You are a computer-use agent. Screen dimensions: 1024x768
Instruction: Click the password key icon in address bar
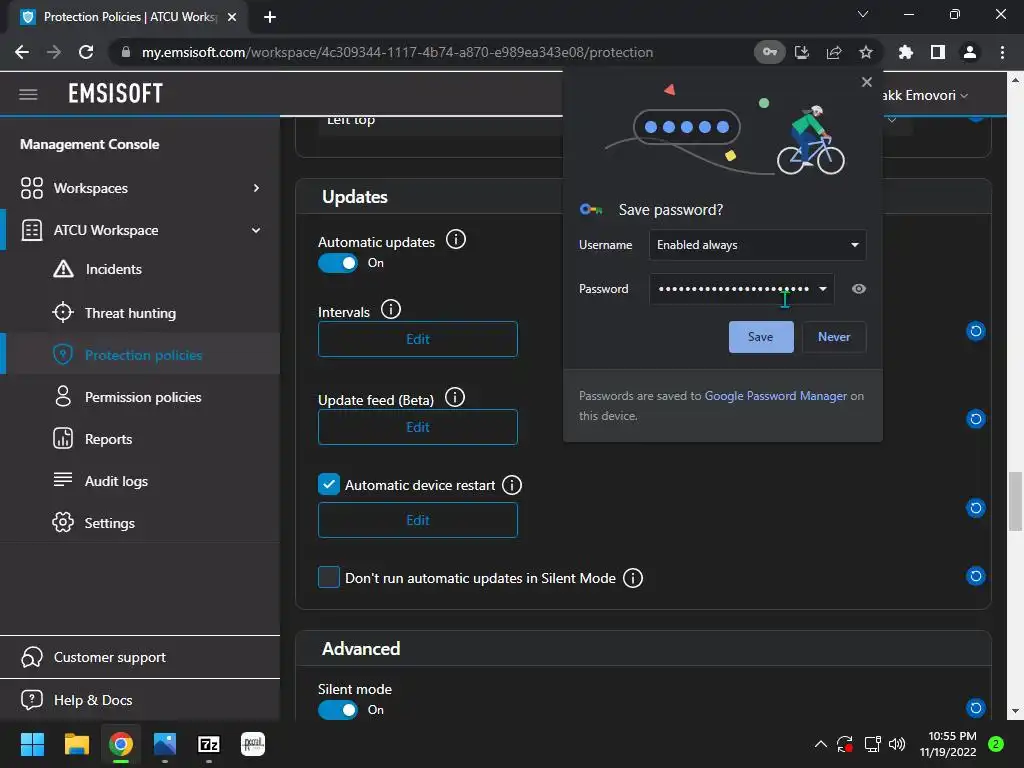point(769,52)
